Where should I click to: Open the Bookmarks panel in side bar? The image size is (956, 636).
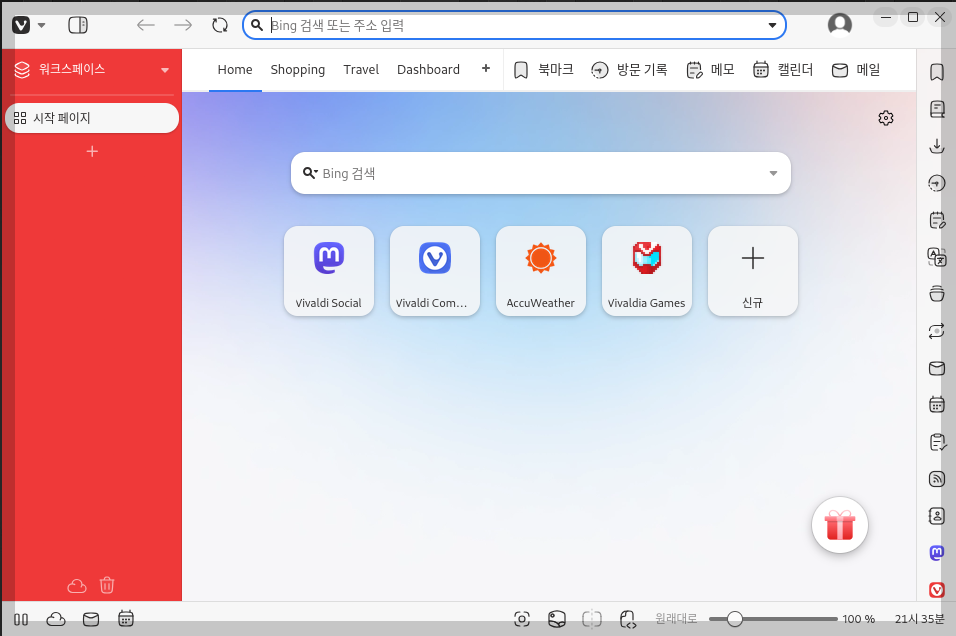point(936,72)
